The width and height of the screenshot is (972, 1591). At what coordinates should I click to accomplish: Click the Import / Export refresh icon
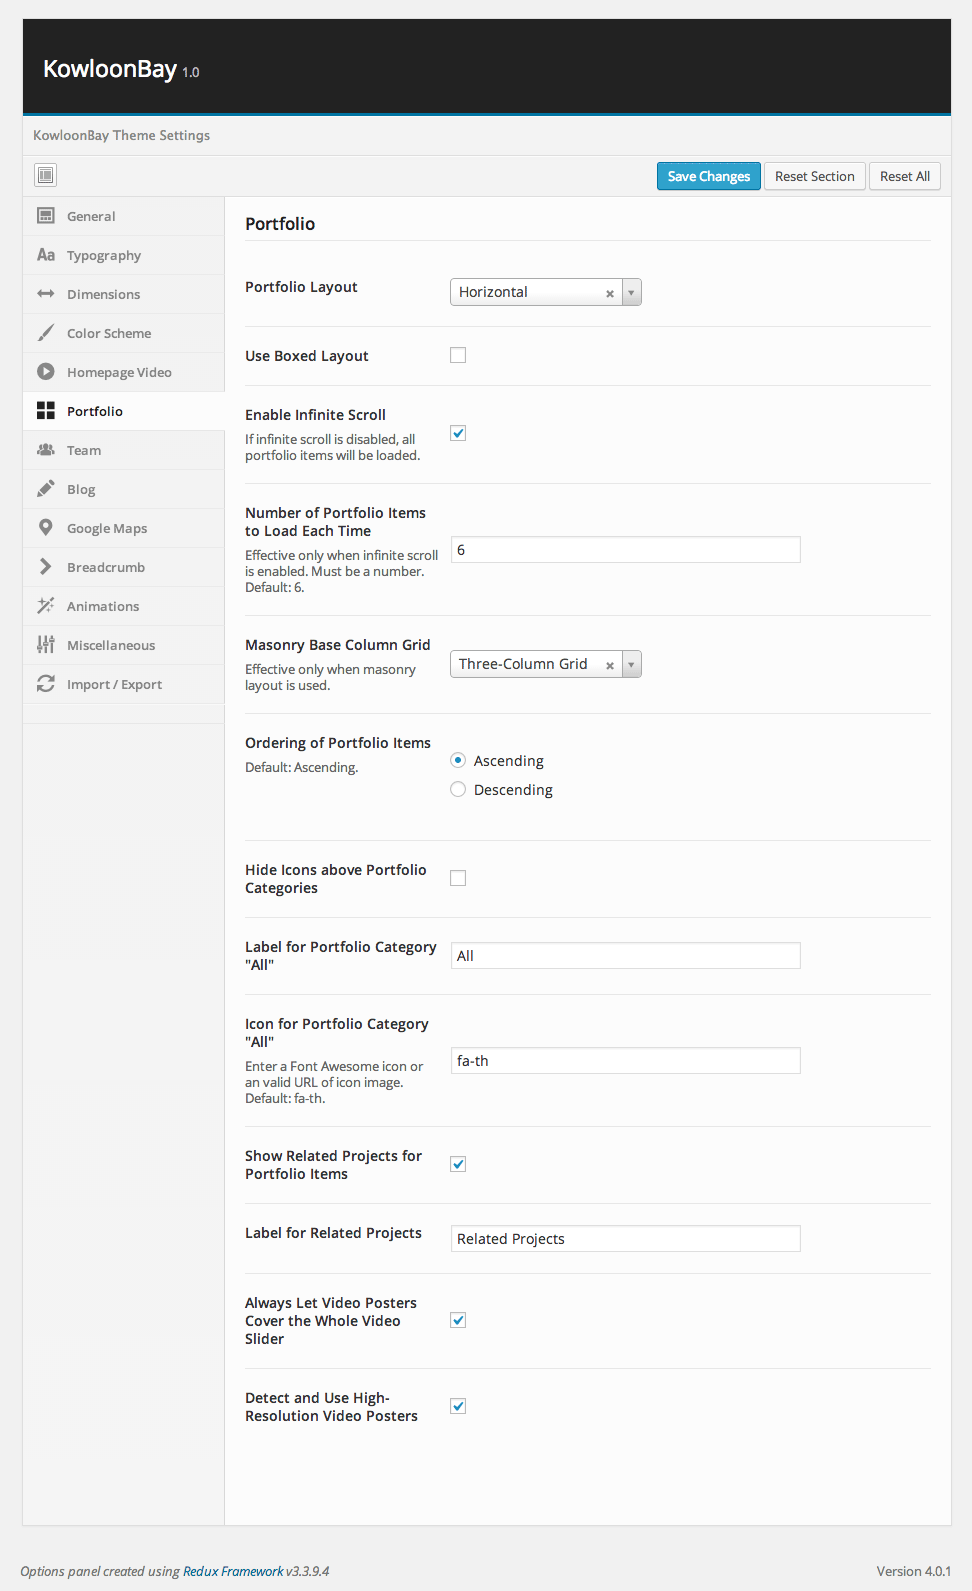46,684
